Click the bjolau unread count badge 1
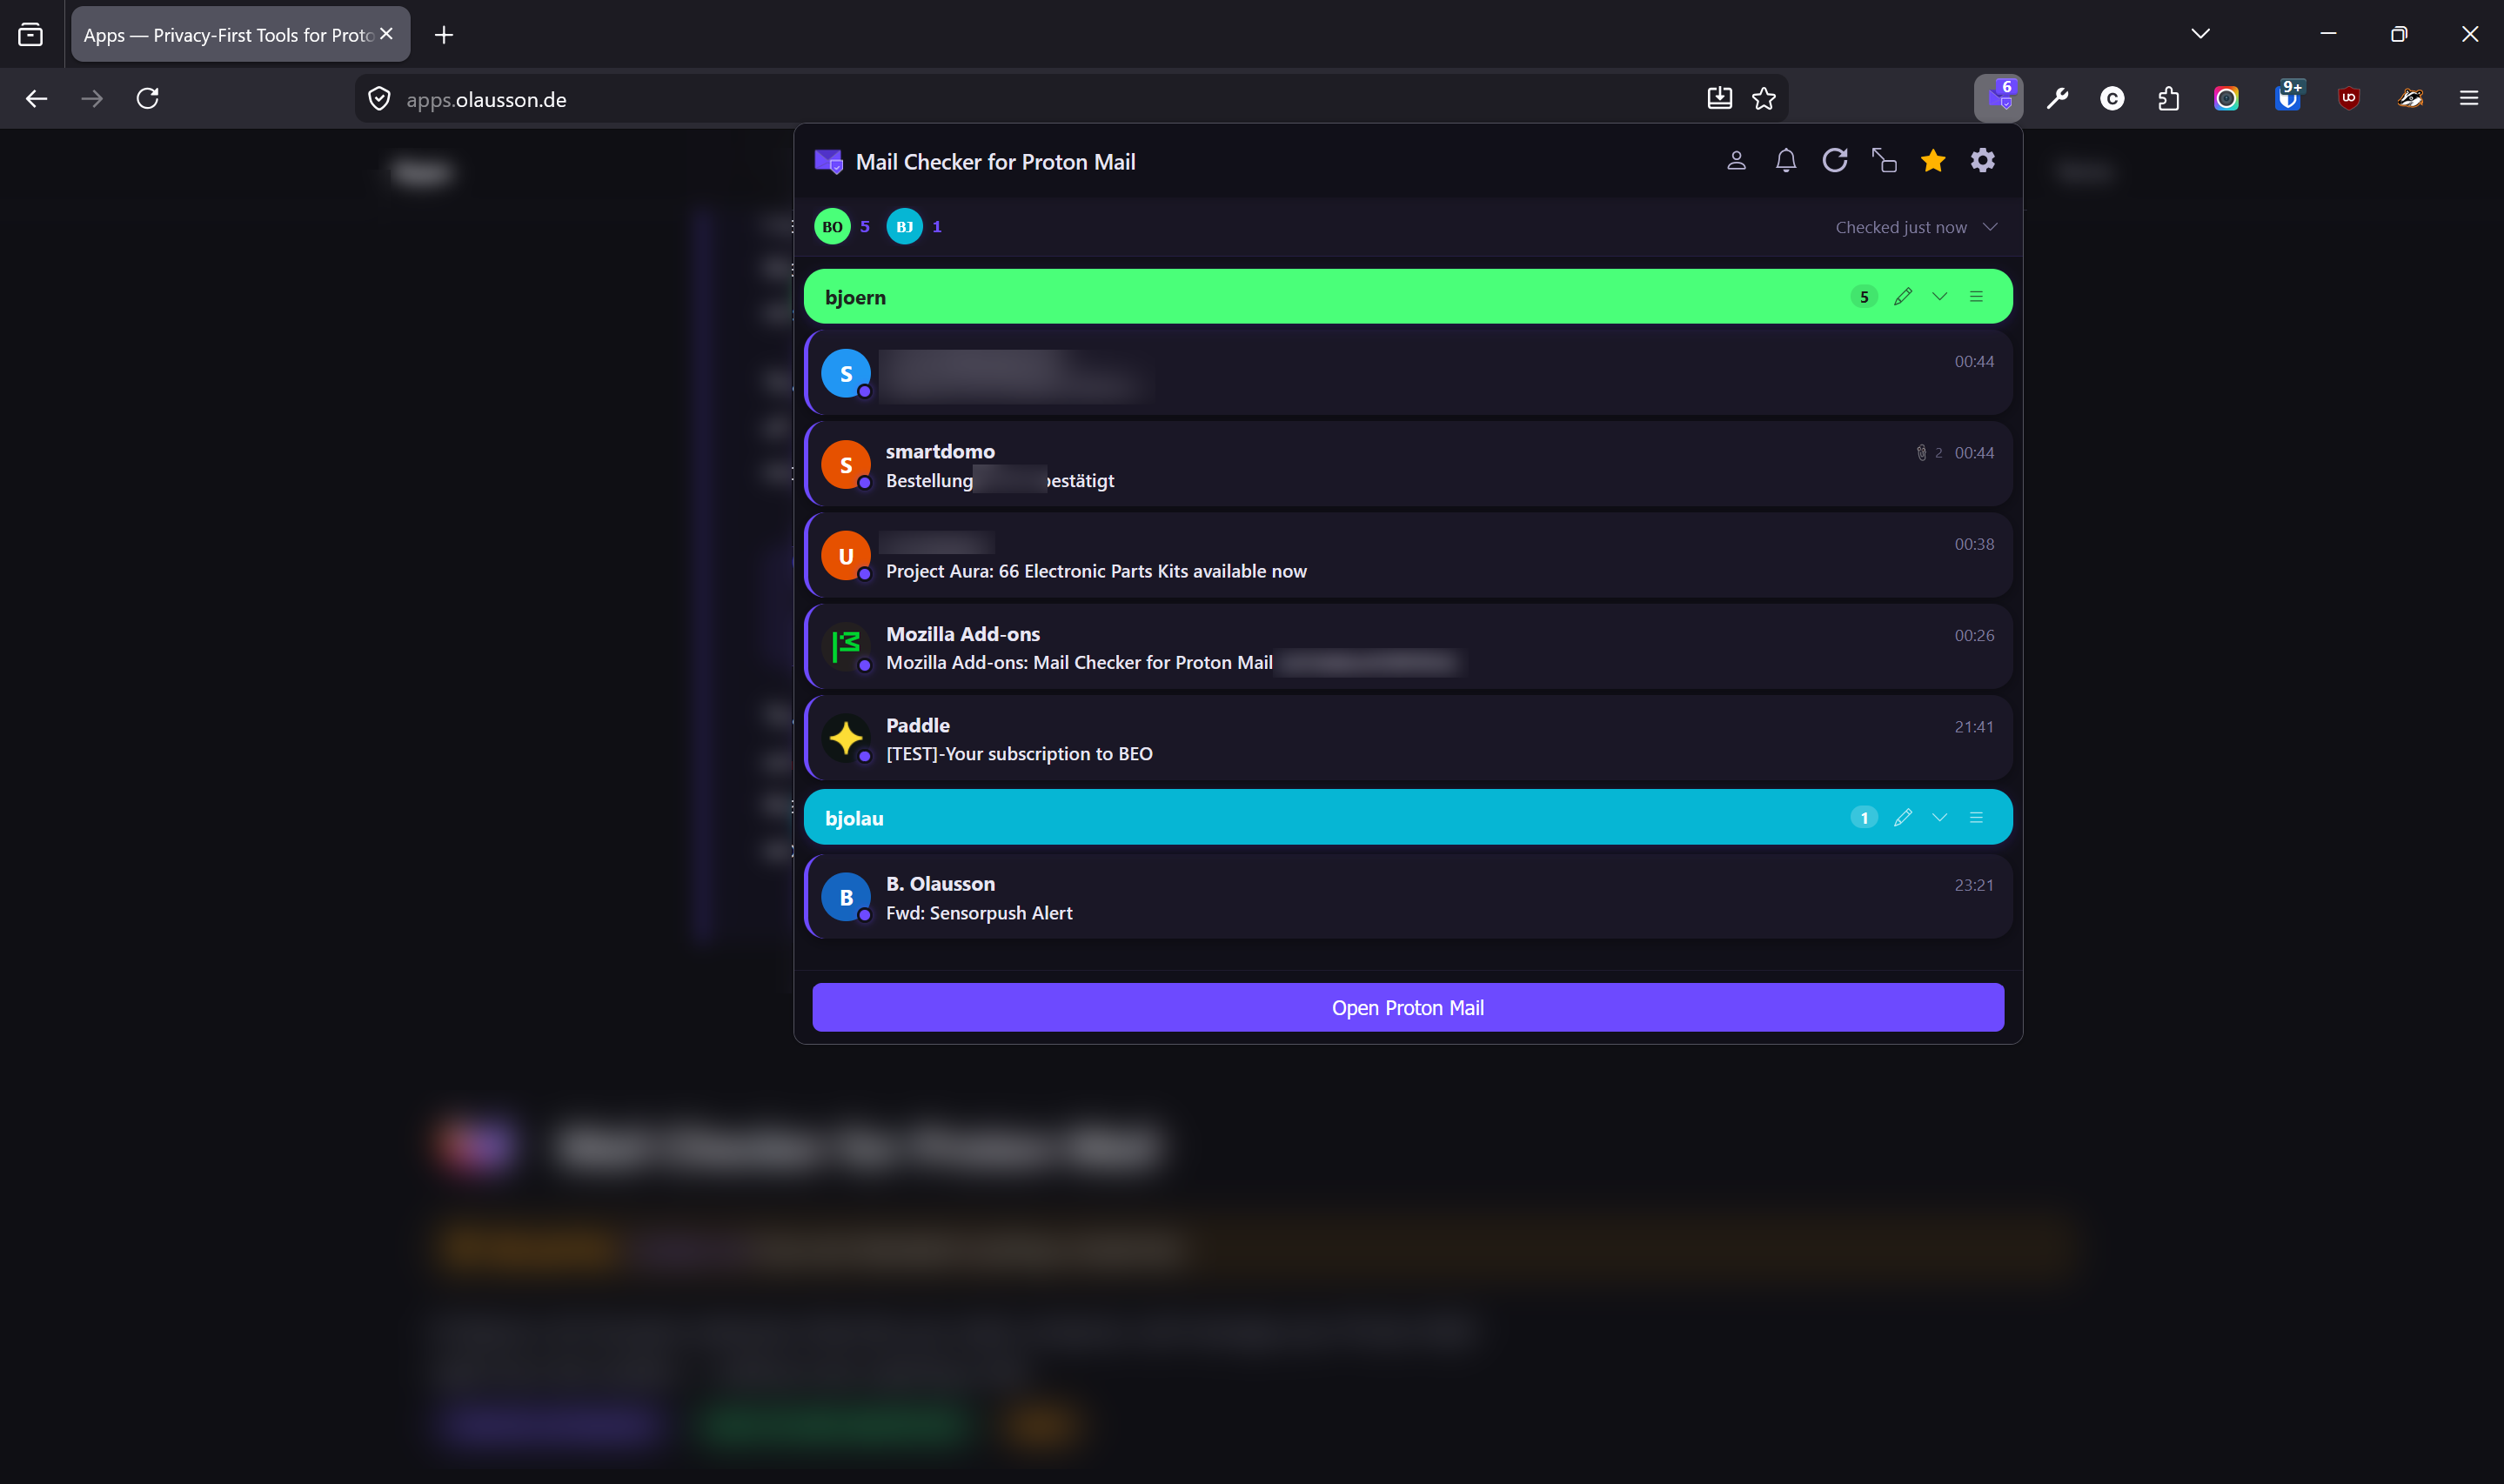 point(1863,818)
